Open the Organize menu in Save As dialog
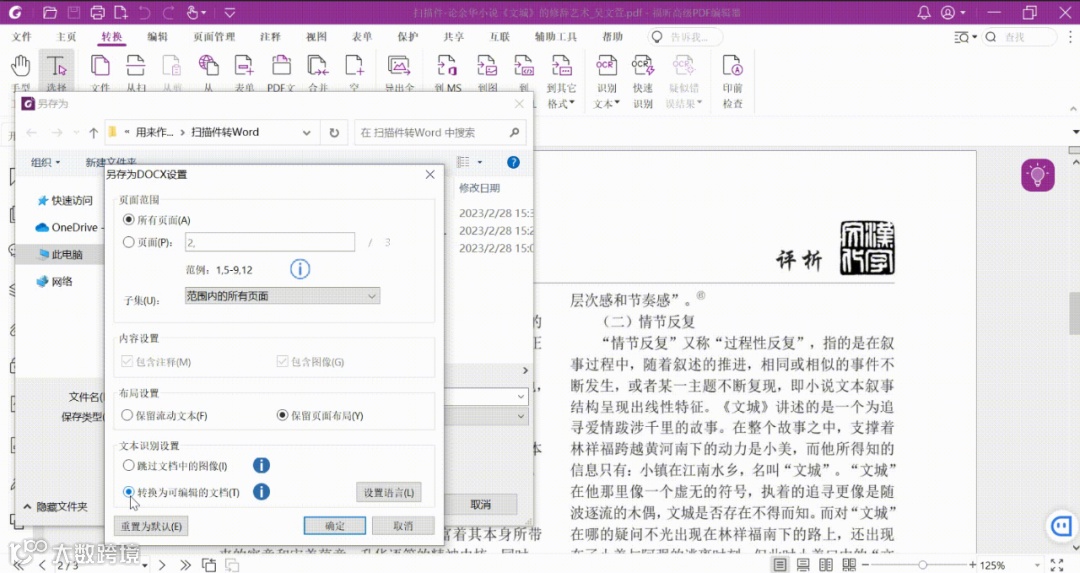 [45, 163]
